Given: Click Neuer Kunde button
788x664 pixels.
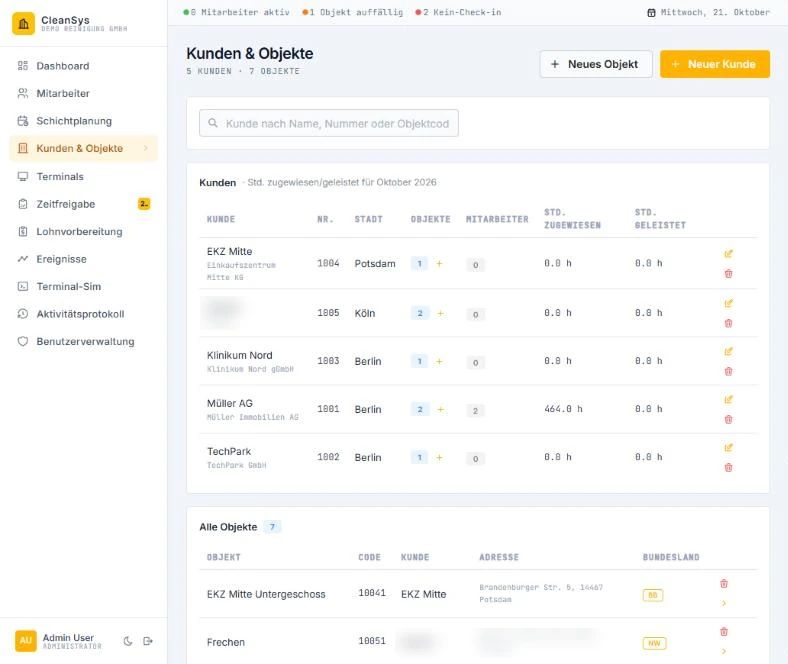Looking at the screenshot, I should pos(715,64).
